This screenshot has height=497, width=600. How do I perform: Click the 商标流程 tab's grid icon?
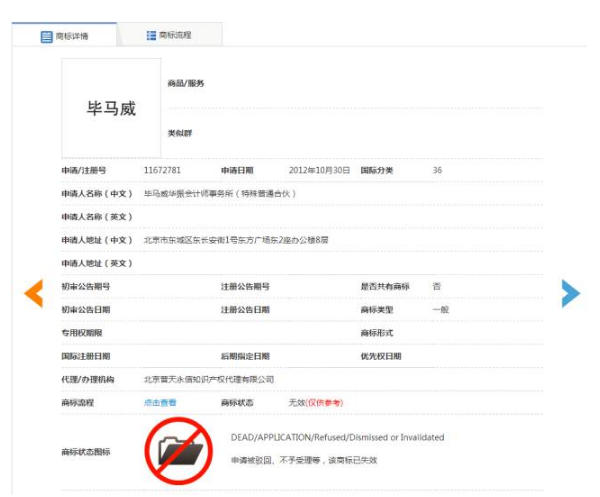click(x=151, y=35)
